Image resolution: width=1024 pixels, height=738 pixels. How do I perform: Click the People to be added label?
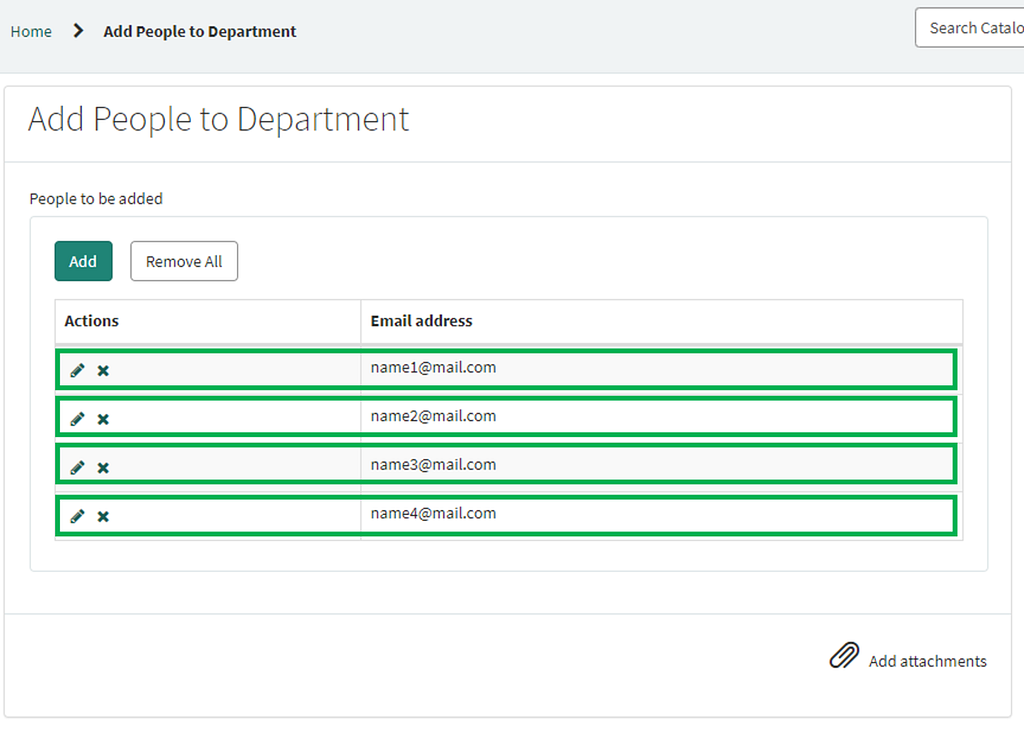pyautogui.click(x=96, y=199)
